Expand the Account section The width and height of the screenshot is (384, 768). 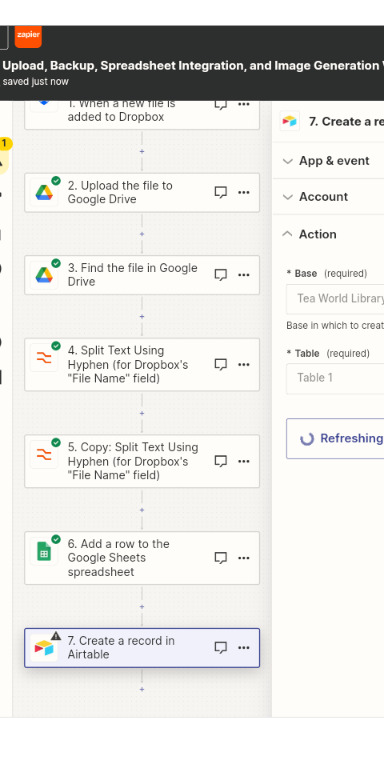tap(328, 196)
